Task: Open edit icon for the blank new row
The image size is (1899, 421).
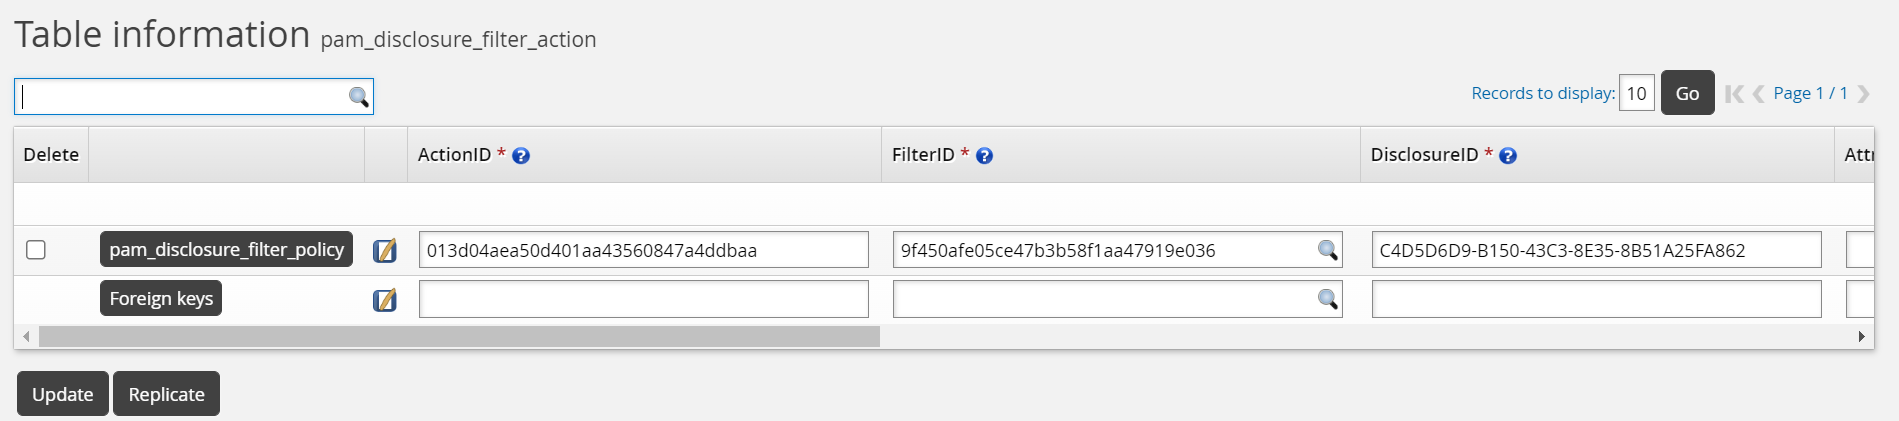Action: click(385, 299)
